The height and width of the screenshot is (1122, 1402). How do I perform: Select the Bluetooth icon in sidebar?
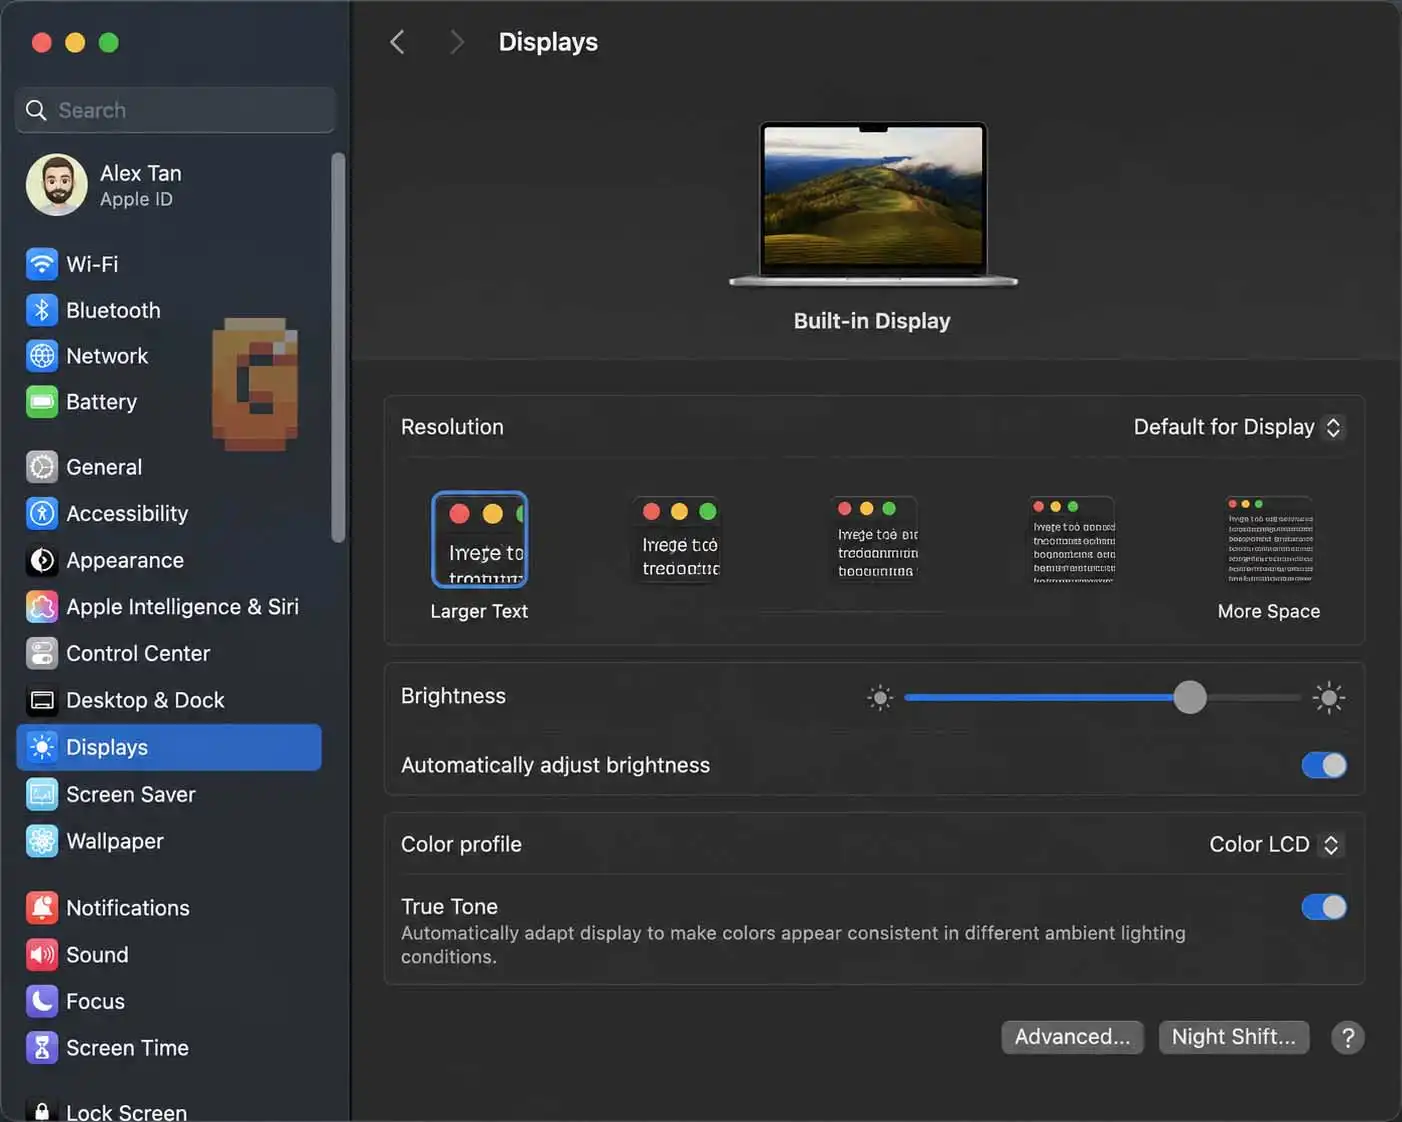coord(42,310)
